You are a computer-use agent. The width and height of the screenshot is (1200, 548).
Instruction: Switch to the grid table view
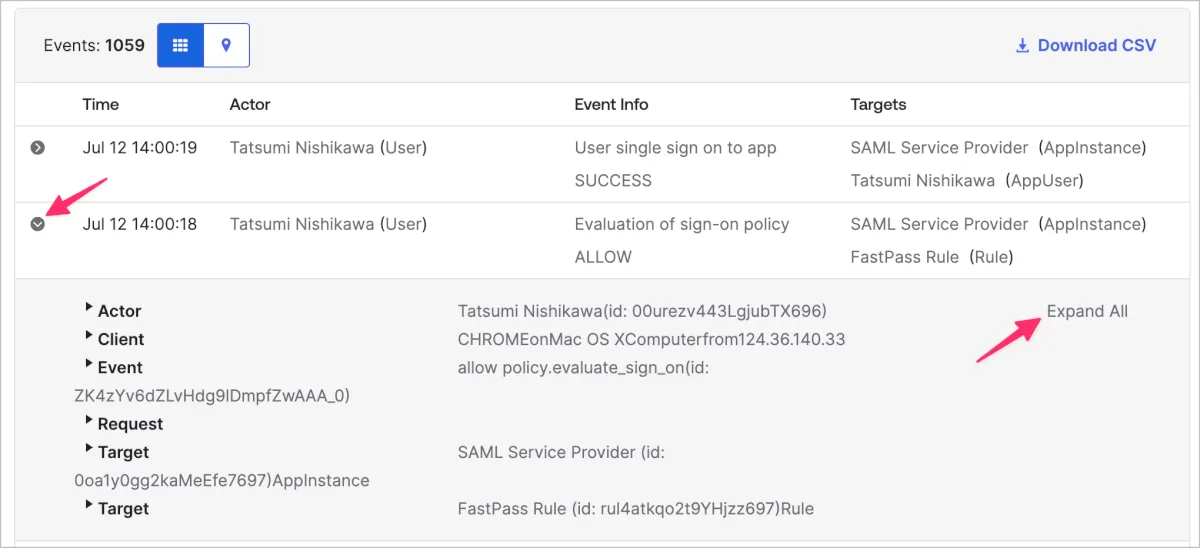[x=180, y=45]
